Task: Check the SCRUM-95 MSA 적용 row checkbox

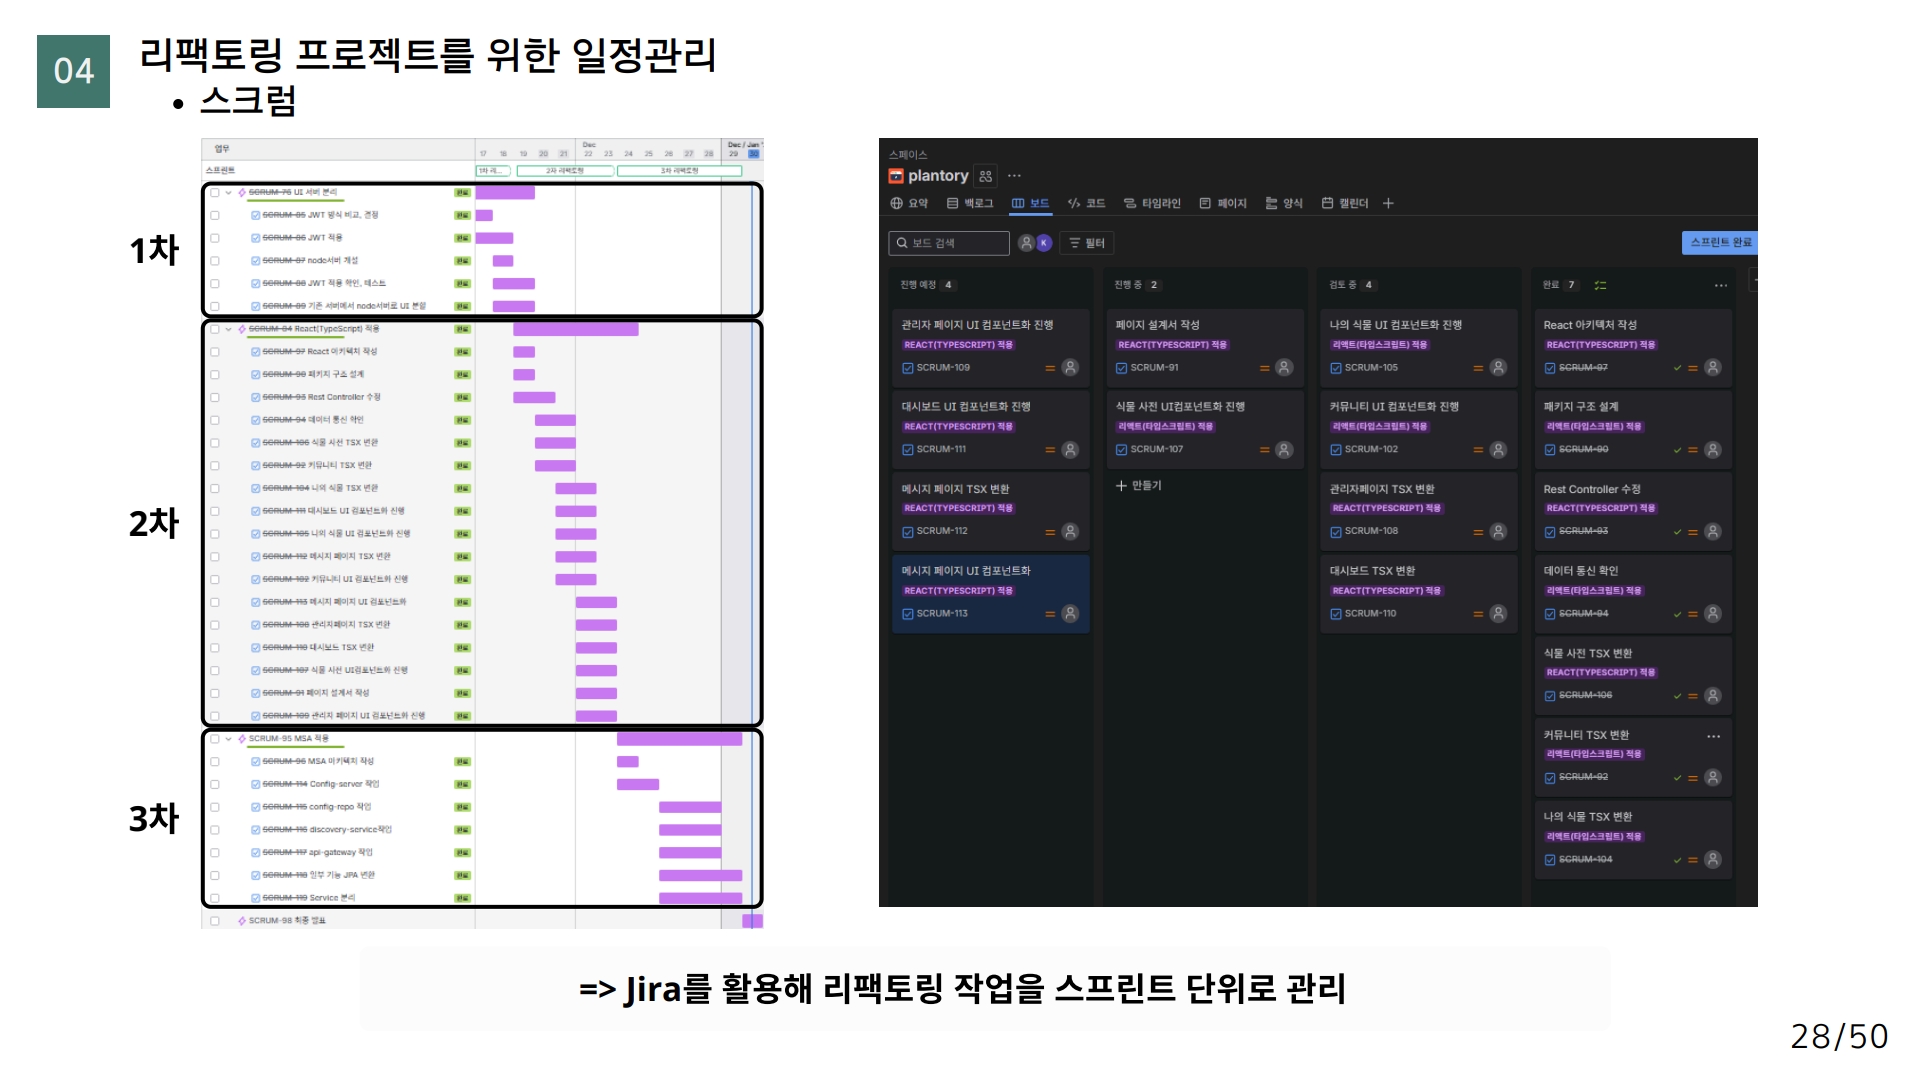Action: pyautogui.click(x=215, y=739)
